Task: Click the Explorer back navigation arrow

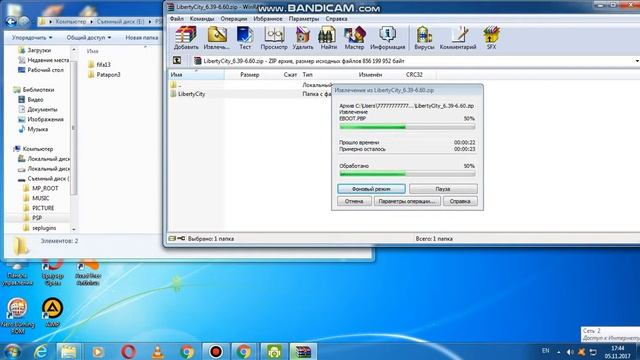Action: (x=11, y=21)
